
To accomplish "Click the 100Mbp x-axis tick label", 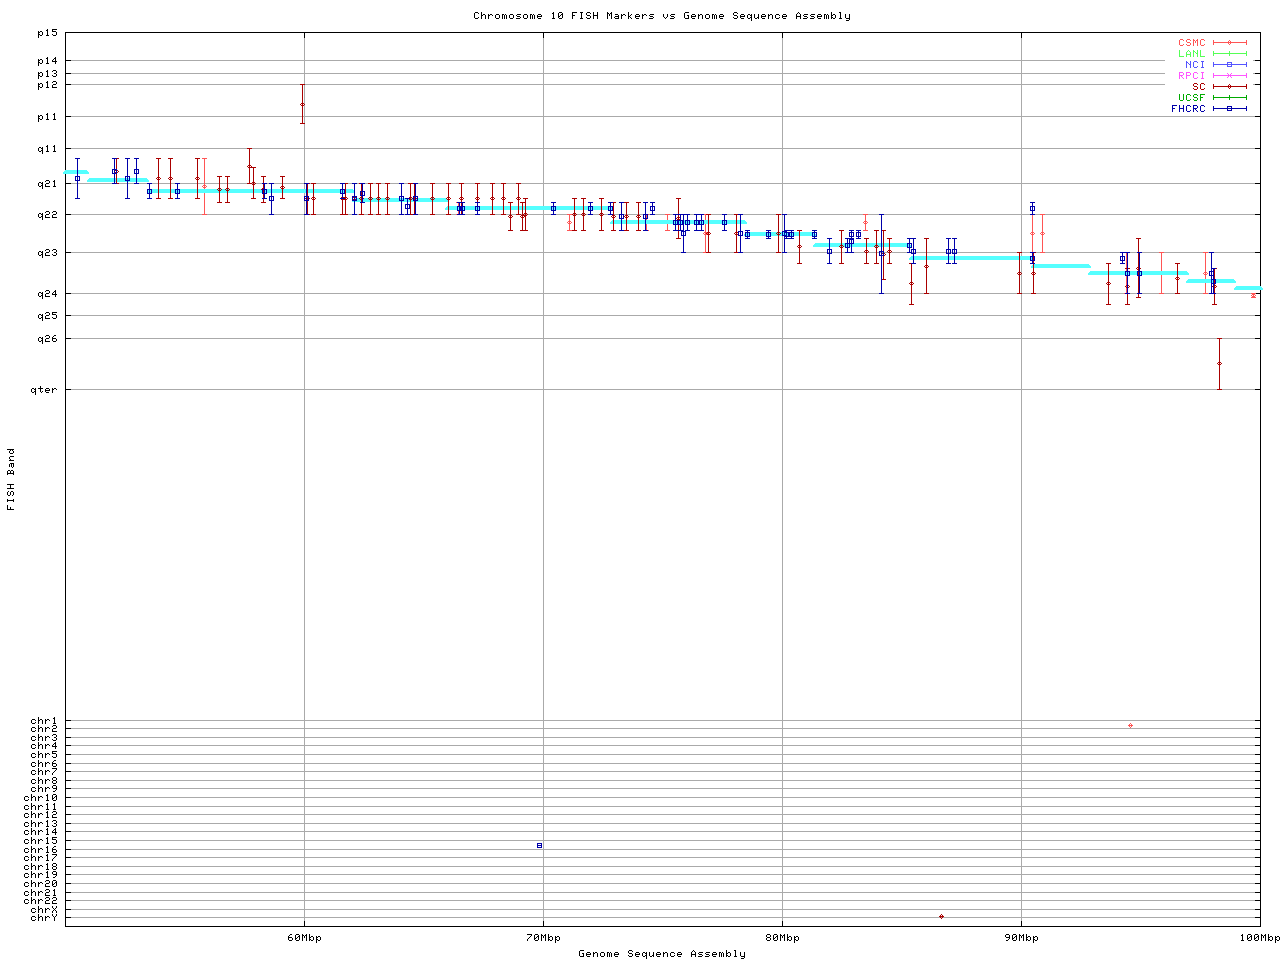I will coord(1259,937).
